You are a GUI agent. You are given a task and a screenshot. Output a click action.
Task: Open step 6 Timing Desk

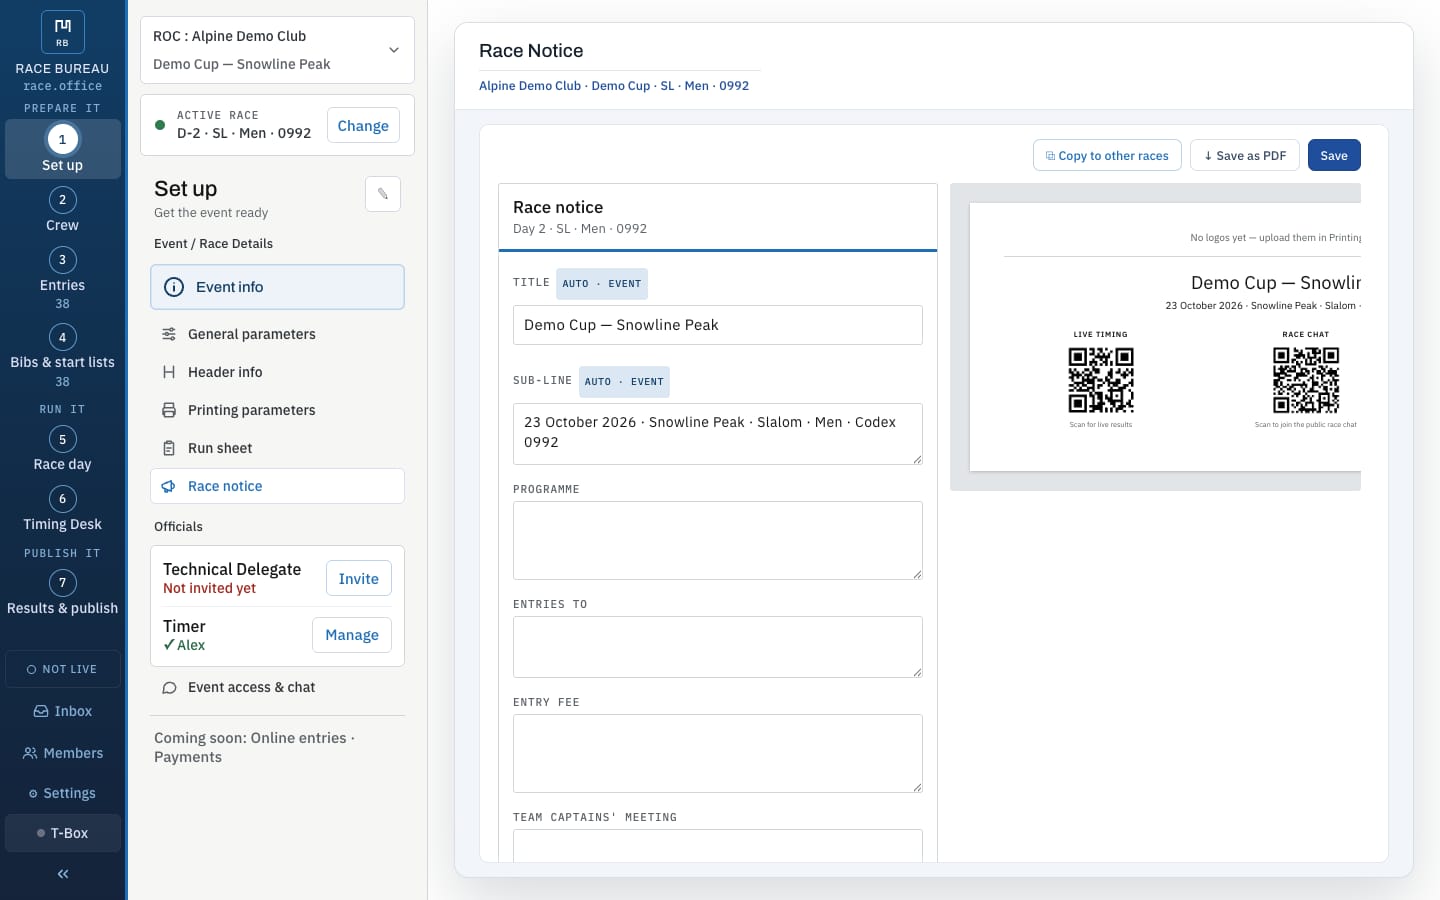pyautogui.click(x=62, y=509)
